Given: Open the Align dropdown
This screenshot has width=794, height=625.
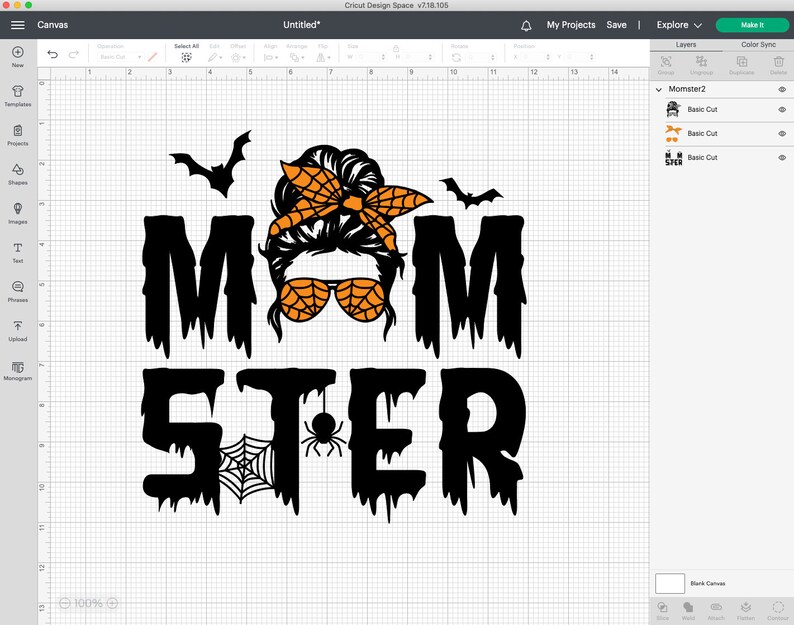Looking at the screenshot, I should [270, 57].
